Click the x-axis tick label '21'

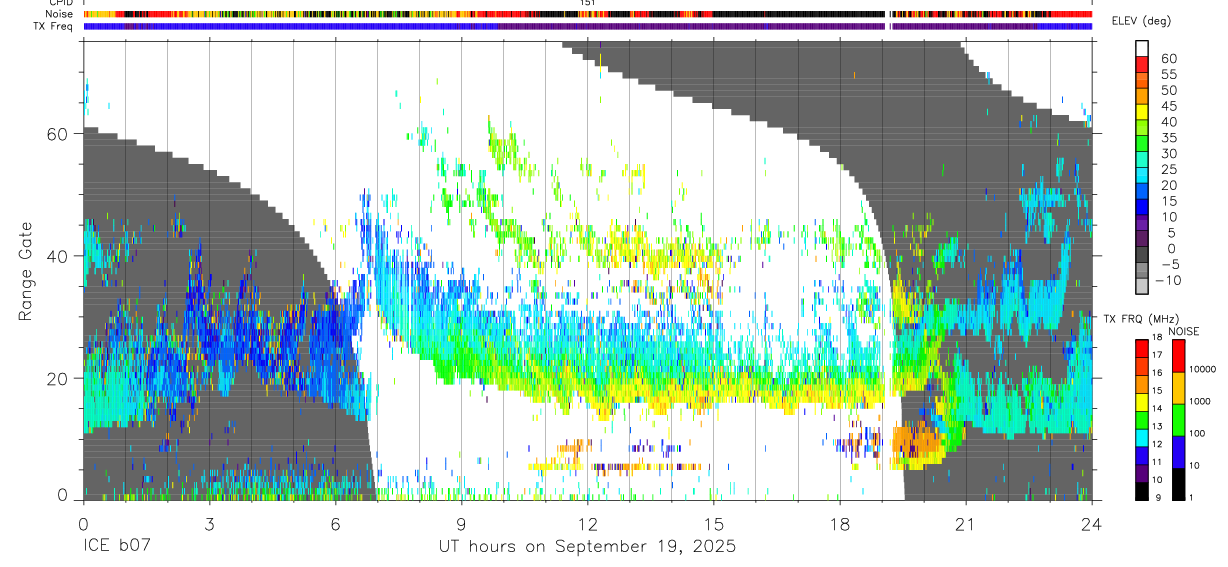click(965, 523)
